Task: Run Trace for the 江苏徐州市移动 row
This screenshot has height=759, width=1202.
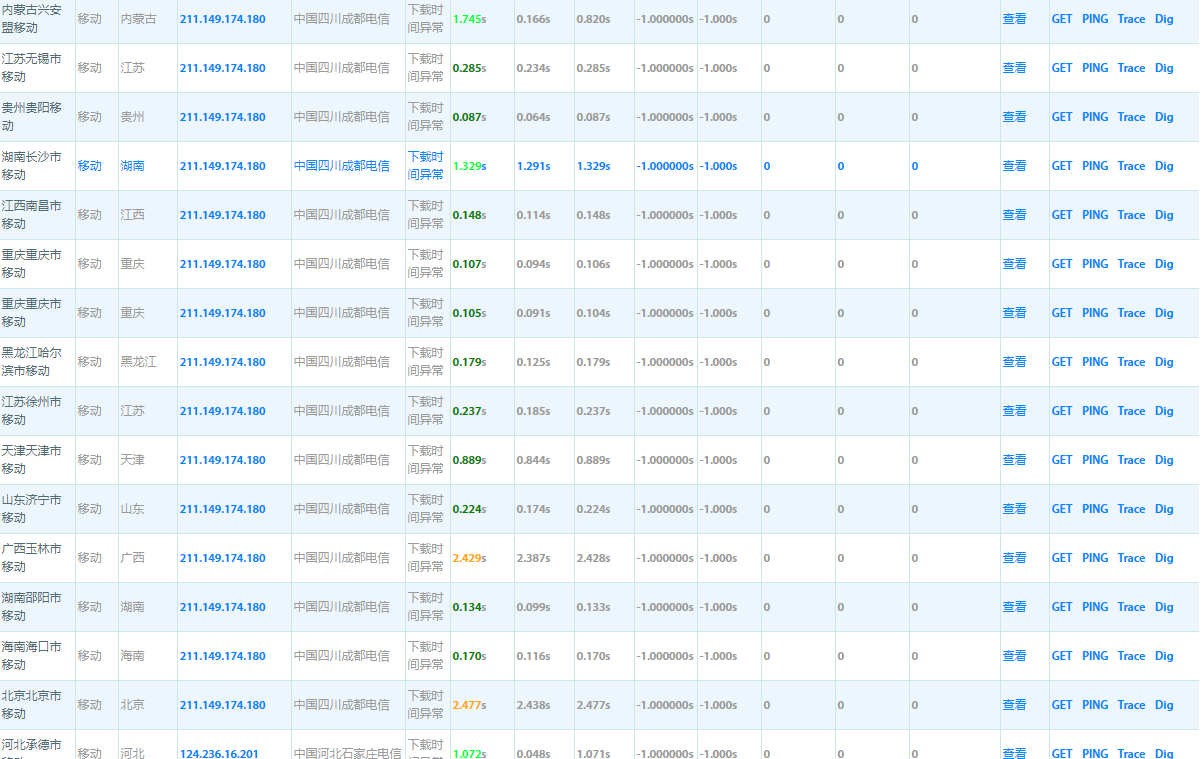Action: click(1131, 411)
